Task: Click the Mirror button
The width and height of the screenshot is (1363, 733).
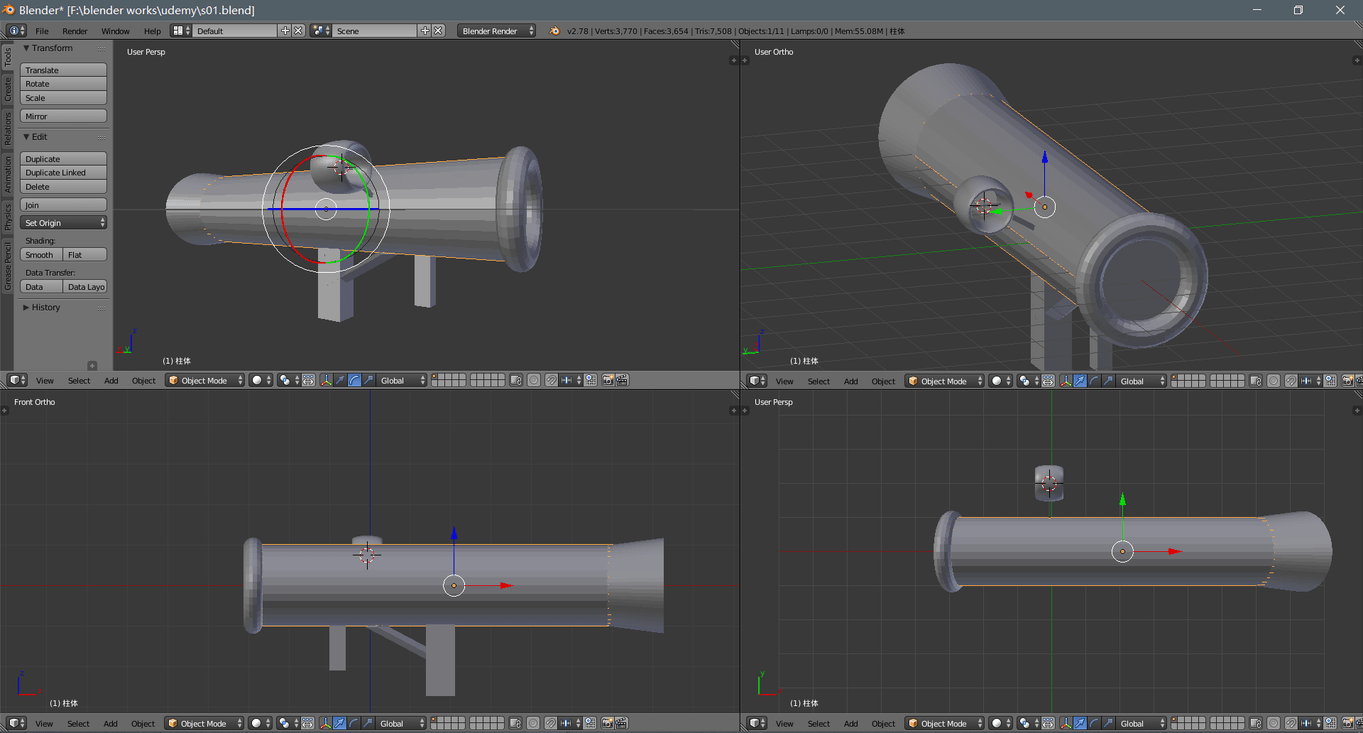Action: pyautogui.click(x=63, y=116)
